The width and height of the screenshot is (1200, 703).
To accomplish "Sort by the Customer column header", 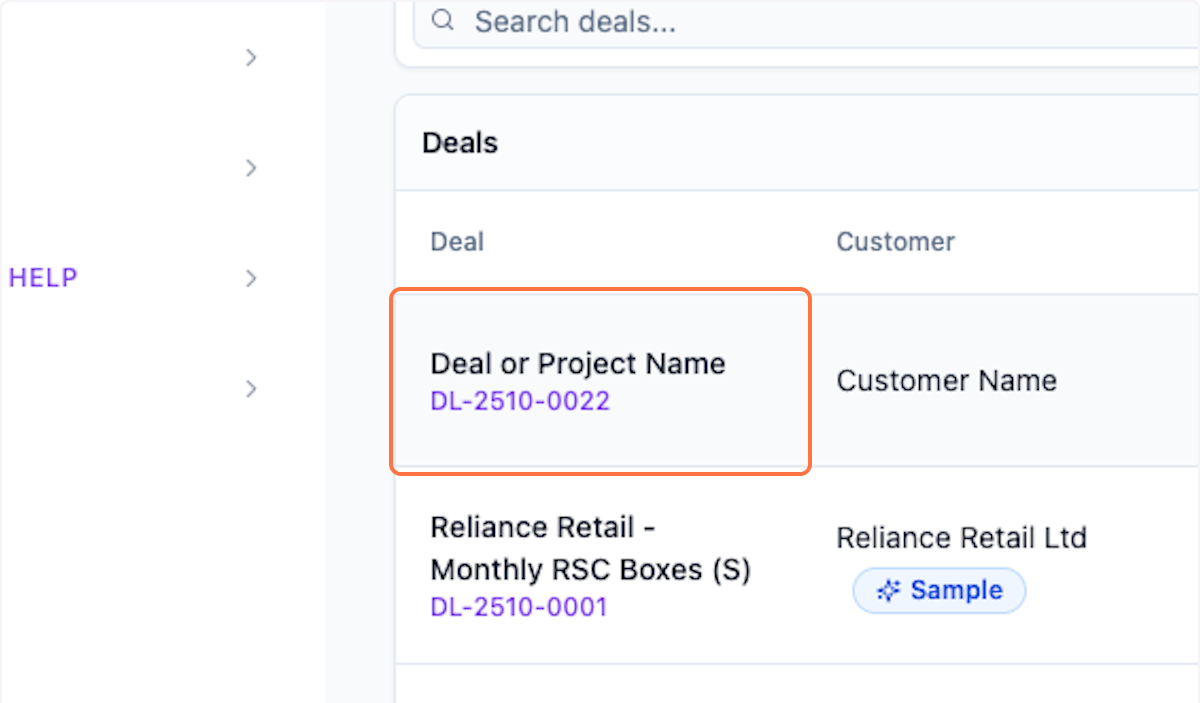I will pos(895,241).
